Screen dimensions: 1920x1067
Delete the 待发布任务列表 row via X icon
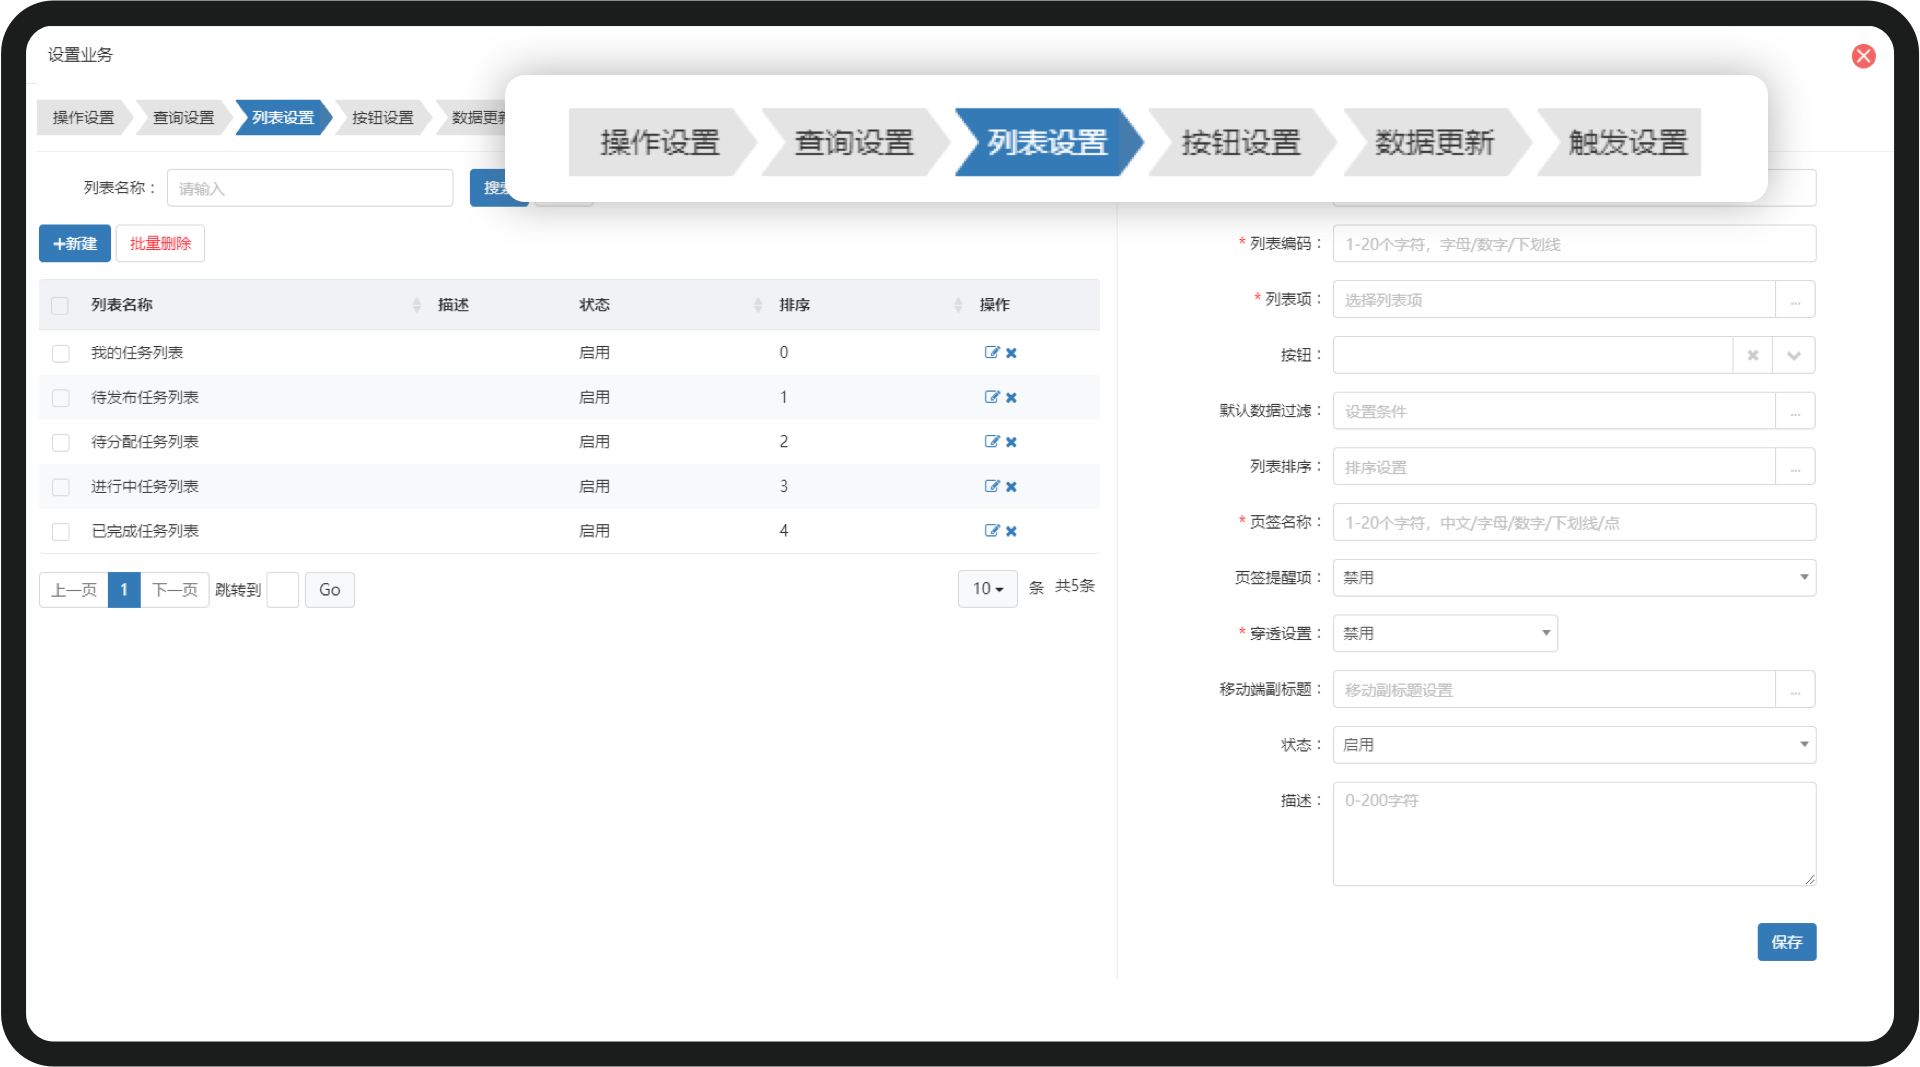click(x=1011, y=398)
